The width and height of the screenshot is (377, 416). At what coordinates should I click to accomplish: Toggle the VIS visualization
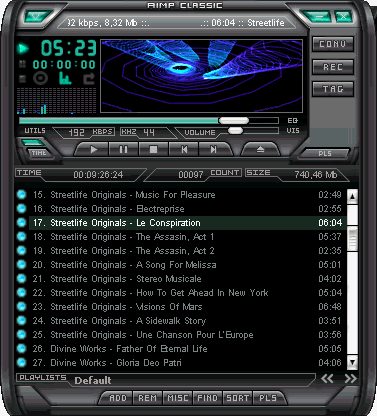coord(292,131)
